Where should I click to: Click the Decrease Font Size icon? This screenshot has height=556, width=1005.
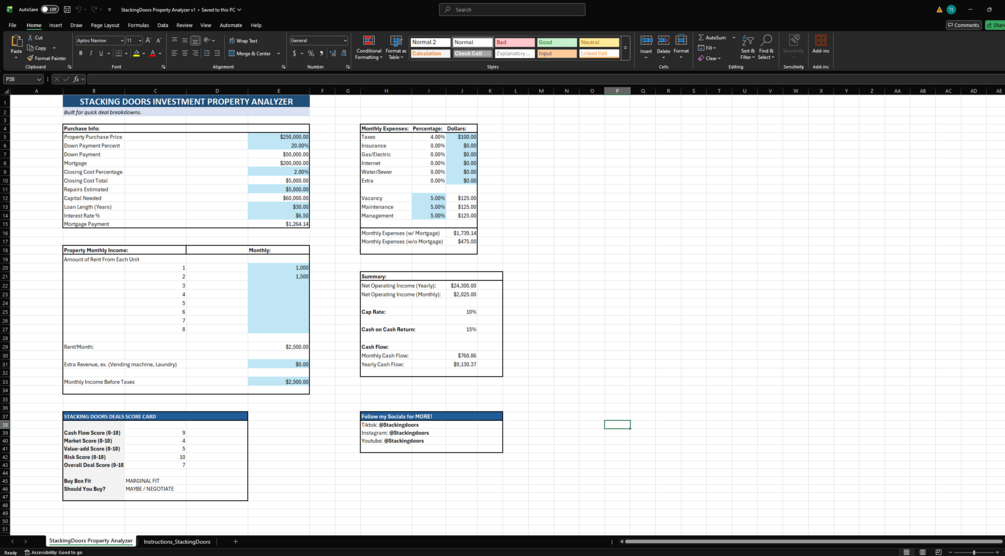(158, 40)
